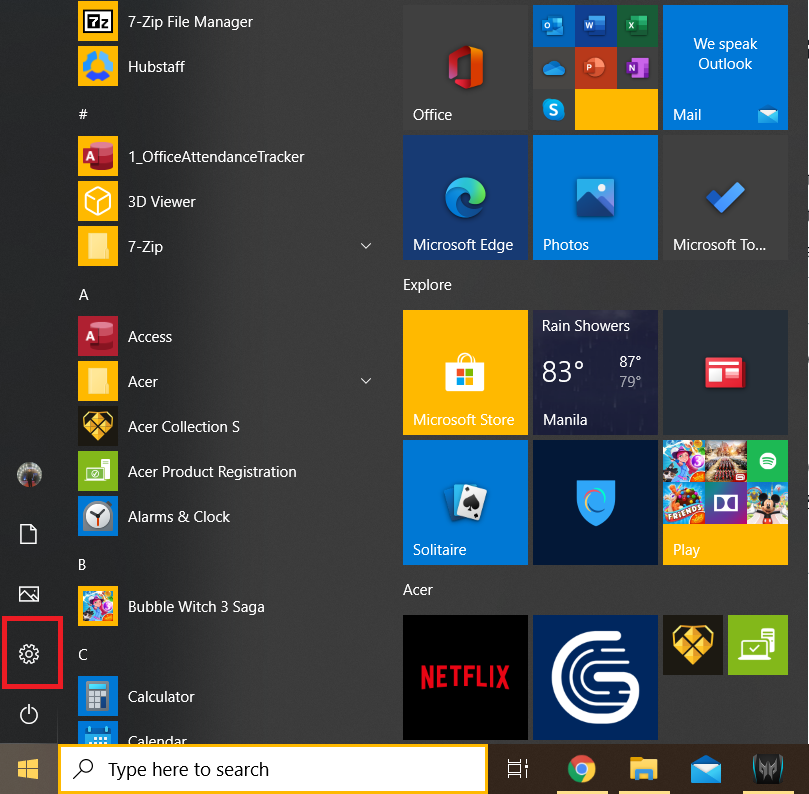Open Word in the Office apps tile
Viewport: 809px width, 794px height.
(595, 26)
